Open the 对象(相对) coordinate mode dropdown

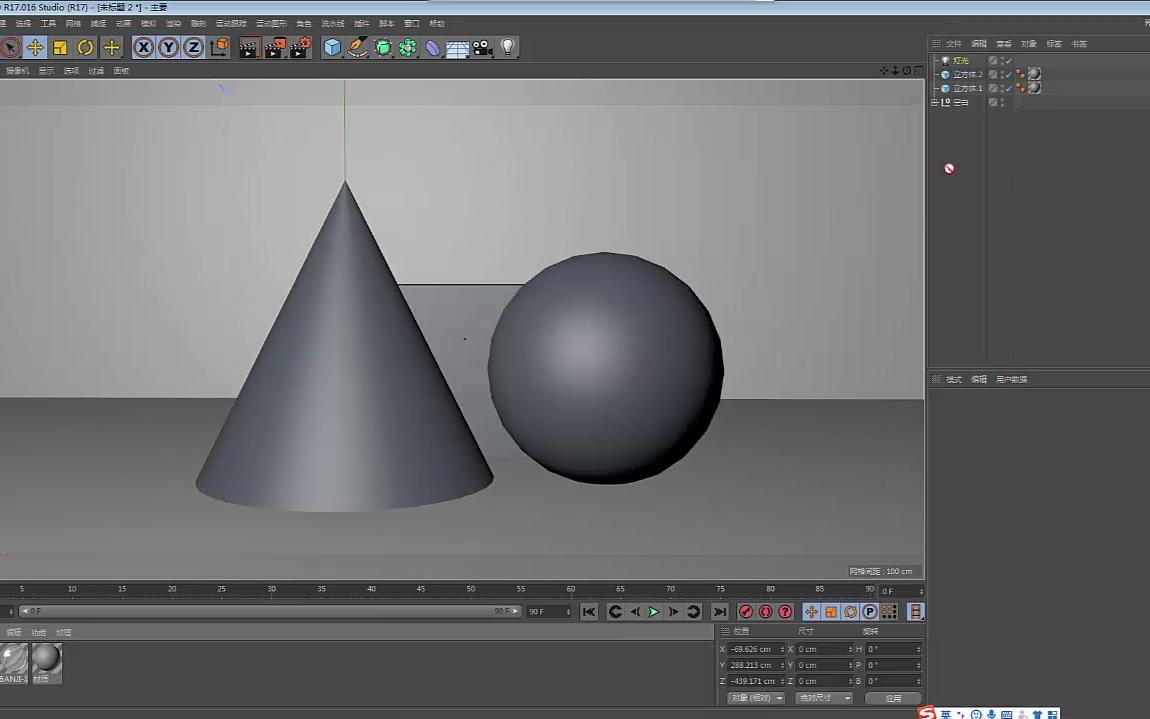(755, 697)
